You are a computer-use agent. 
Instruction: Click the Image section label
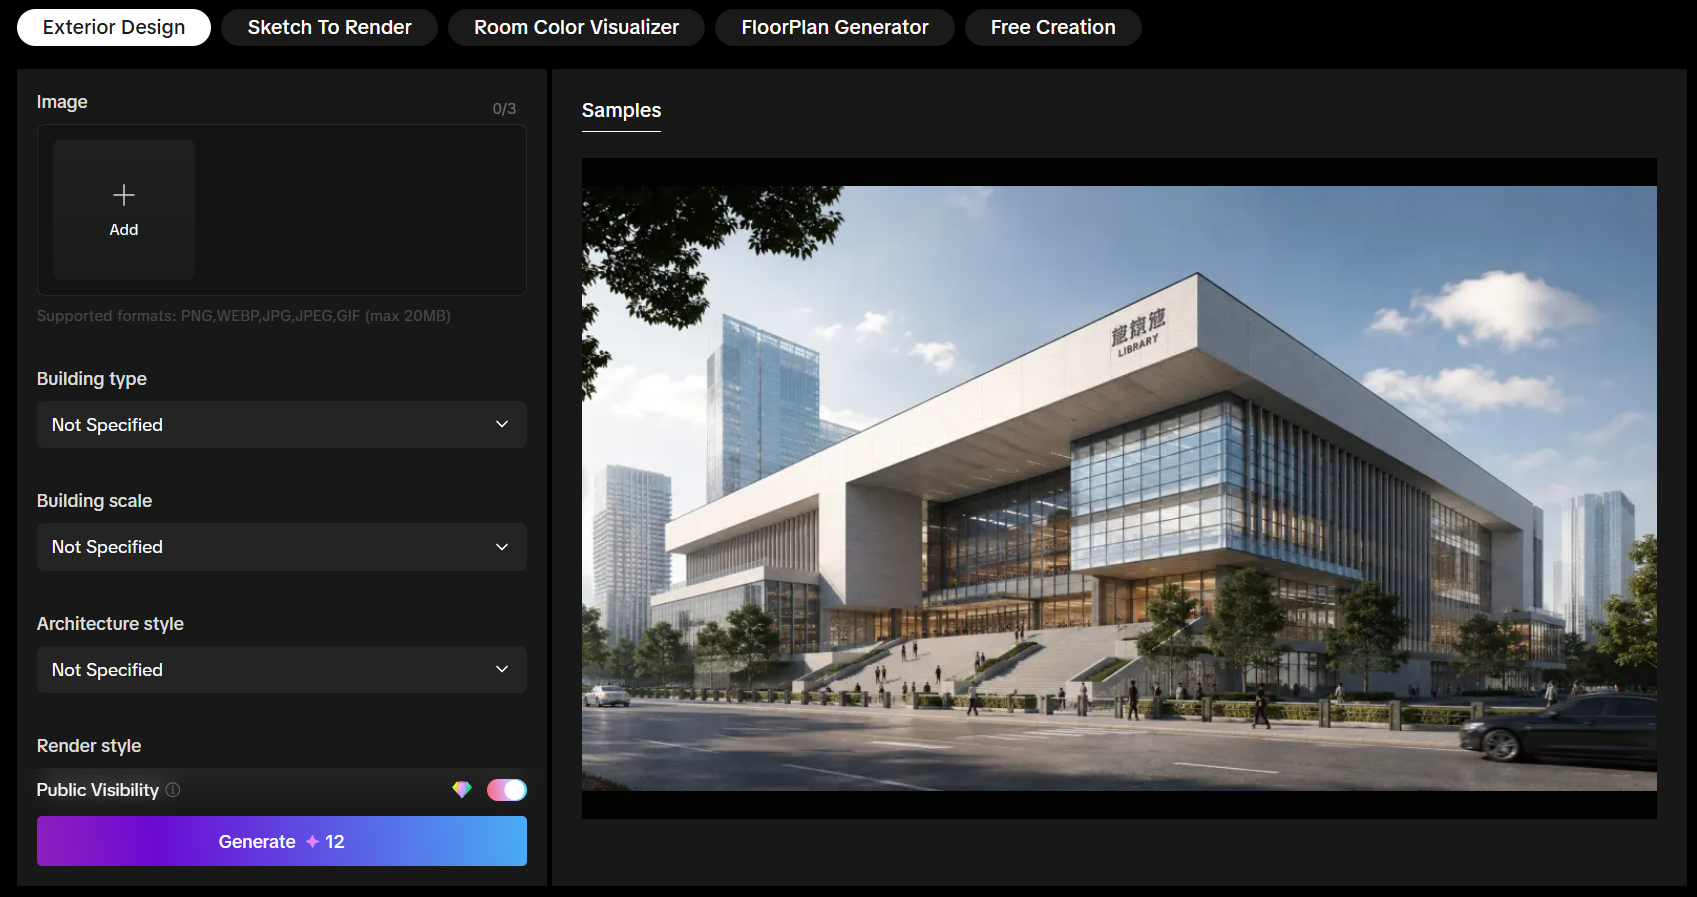point(62,102)
